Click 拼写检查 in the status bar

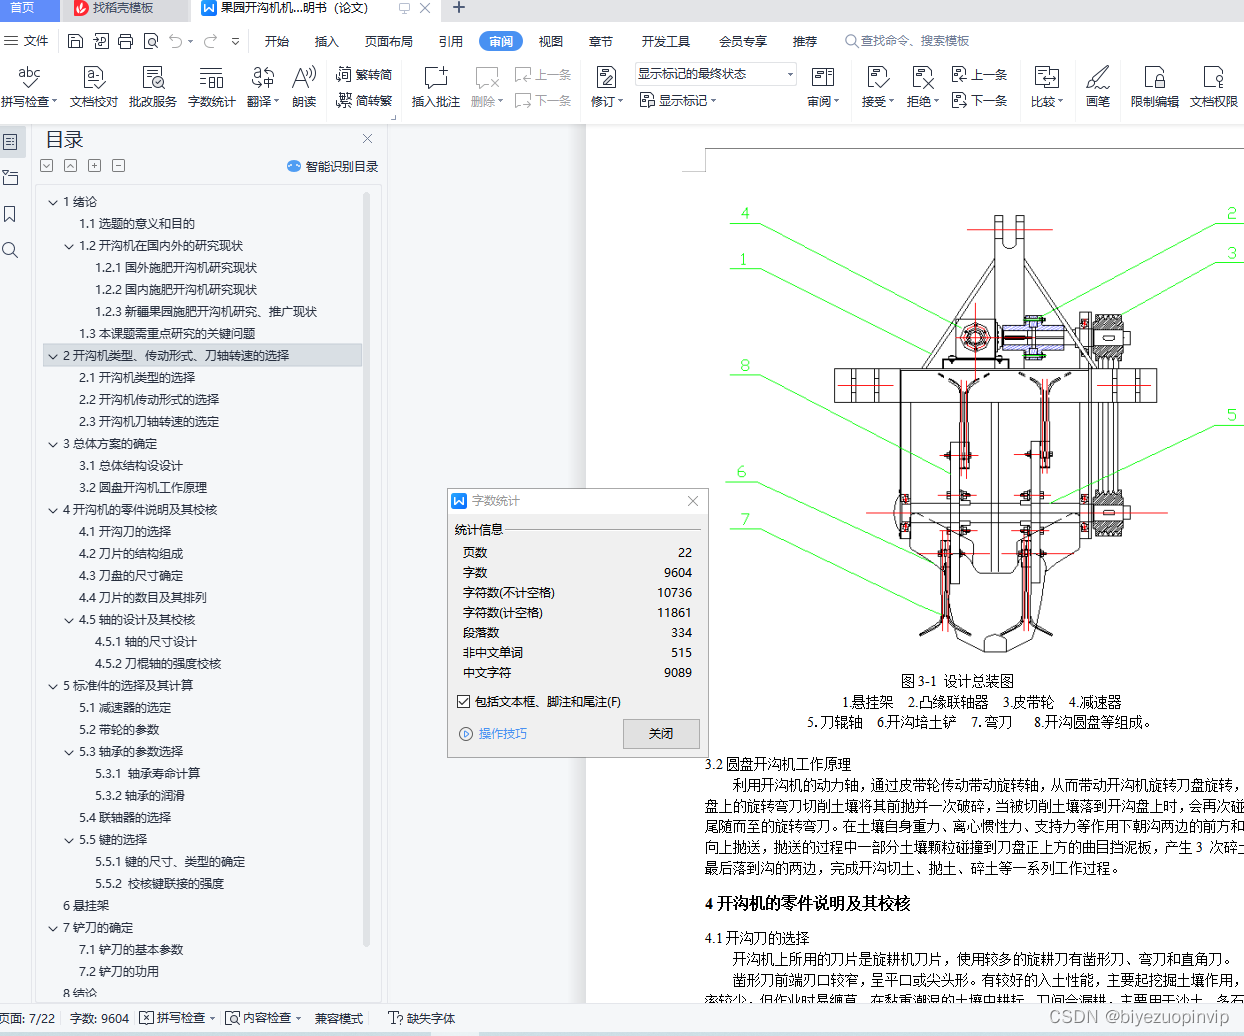coord(178,1018)
